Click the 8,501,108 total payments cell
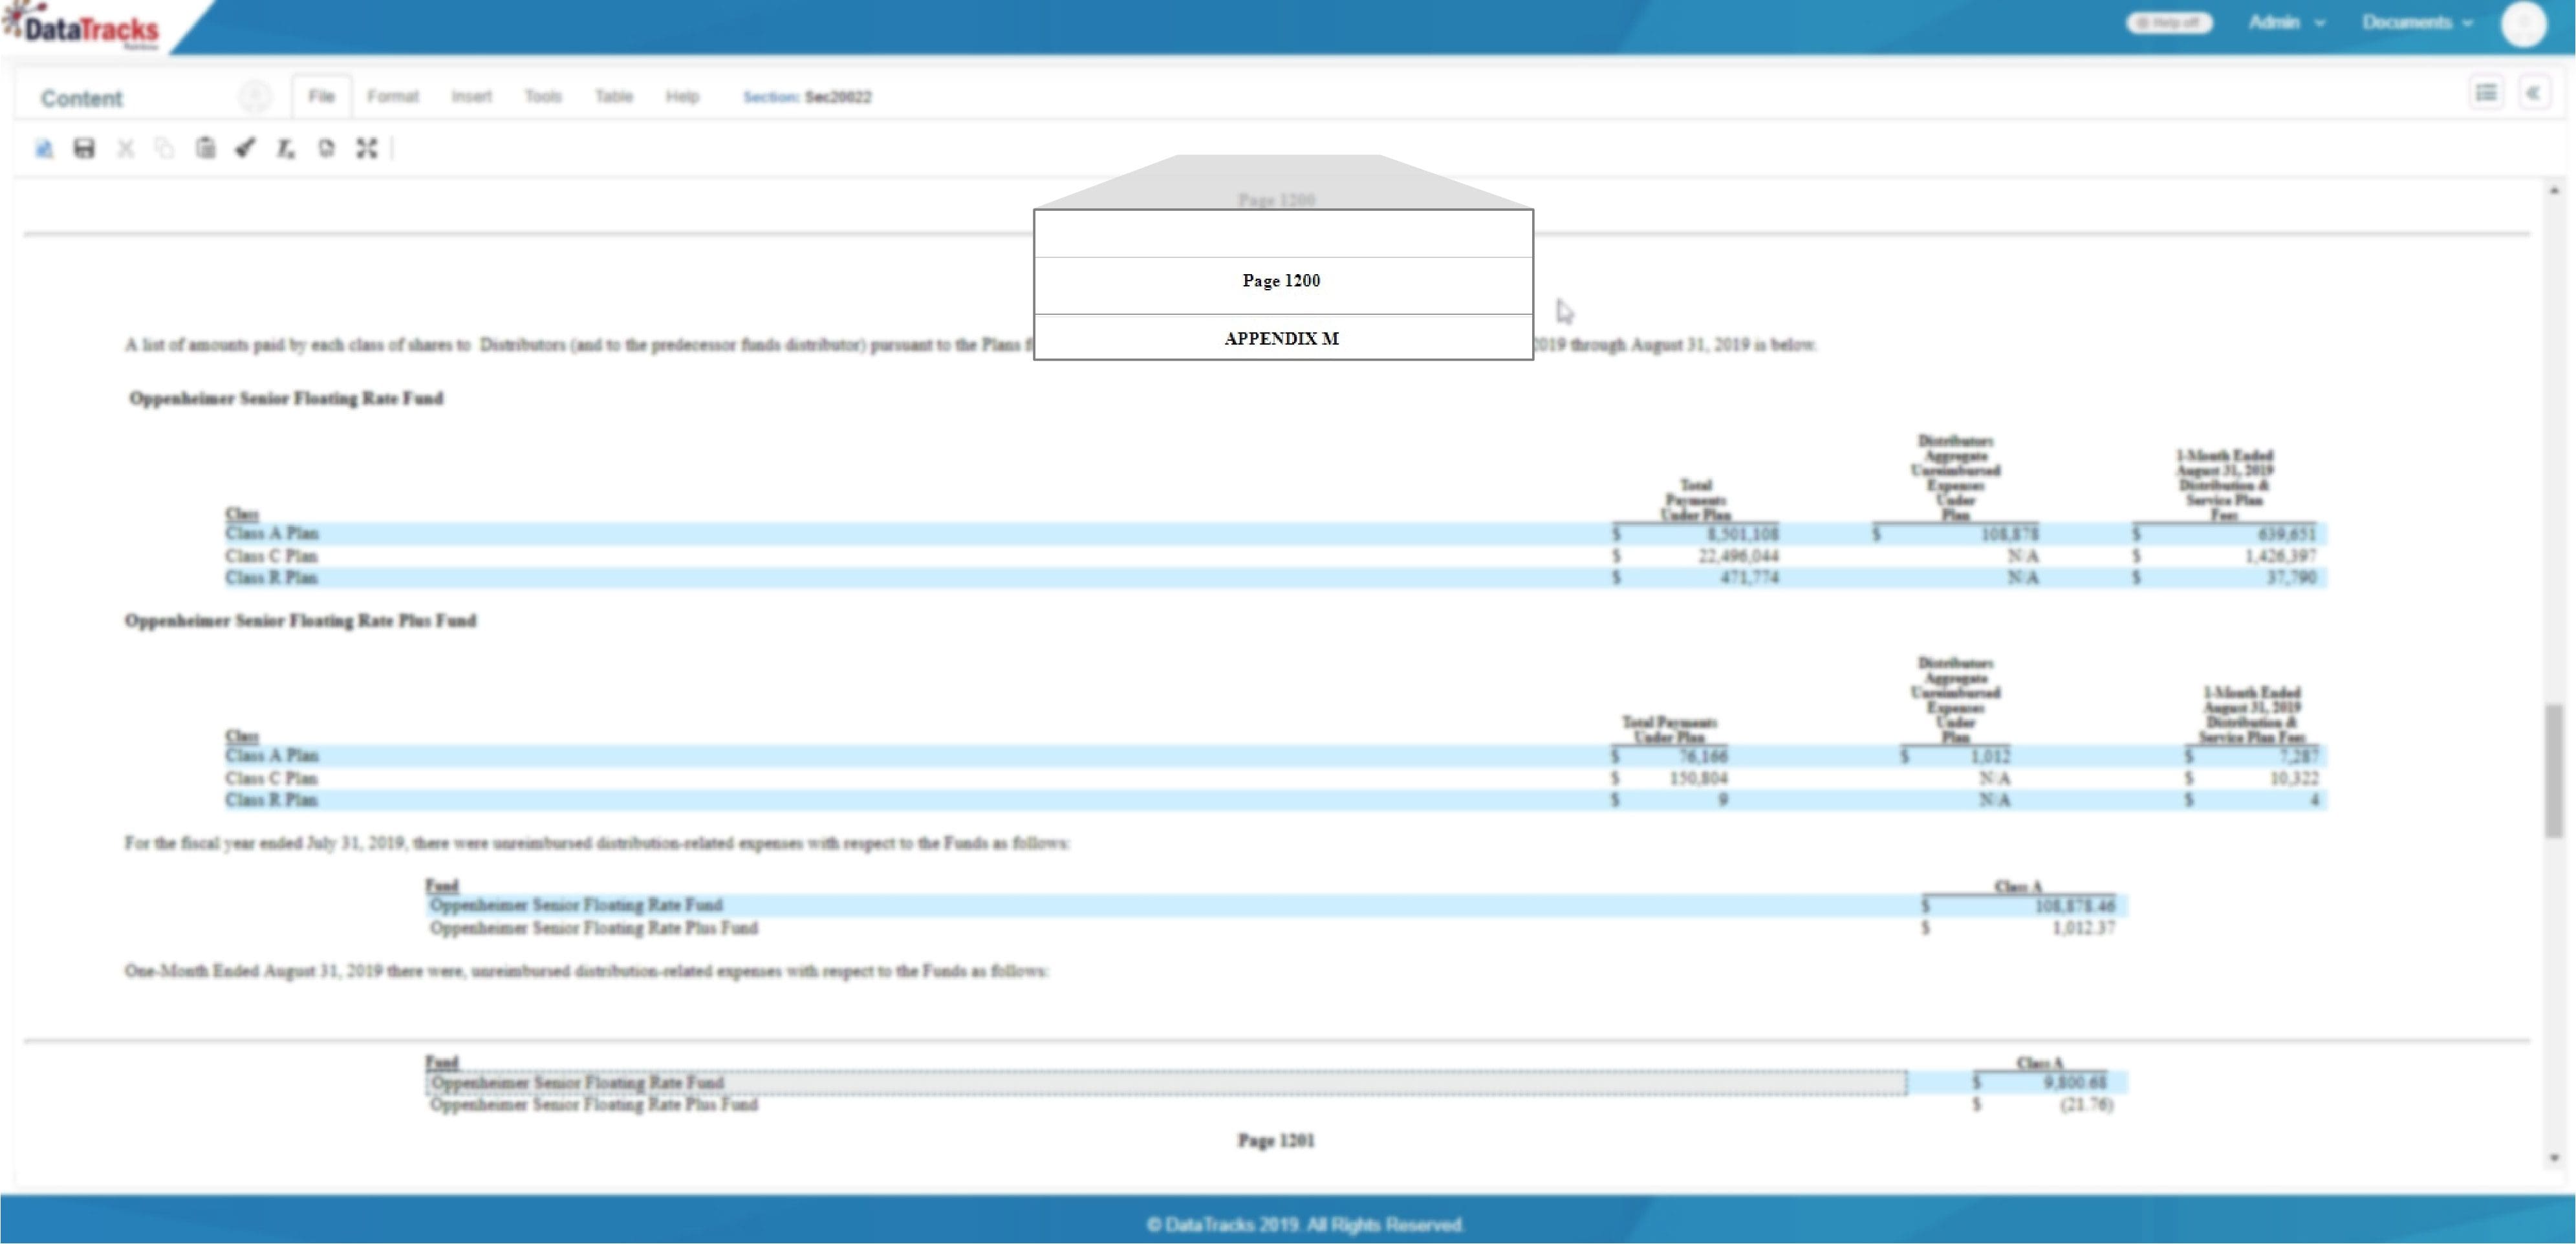Viewport: 2576px width, 1244px height. point(1742,533)
